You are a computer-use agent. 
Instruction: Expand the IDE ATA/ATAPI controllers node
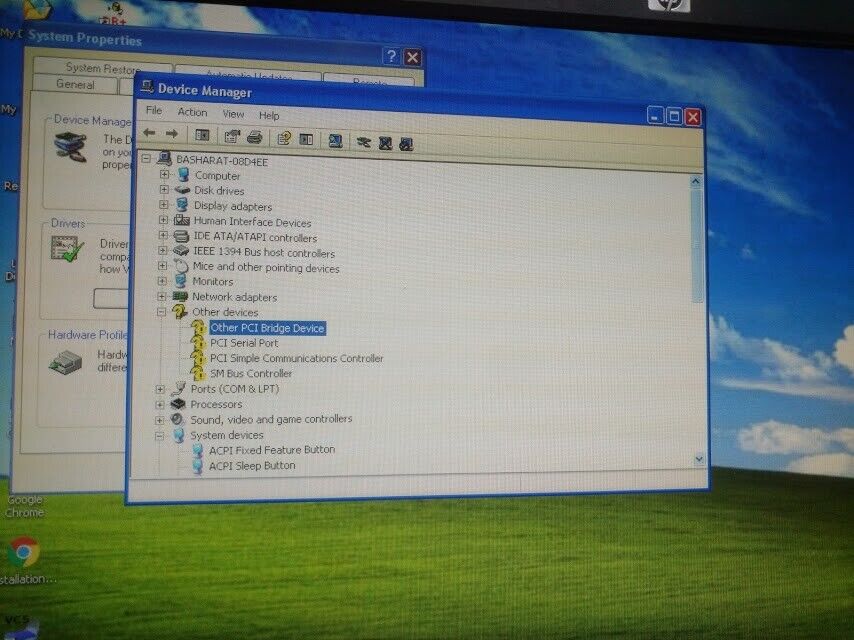(162, 235)
